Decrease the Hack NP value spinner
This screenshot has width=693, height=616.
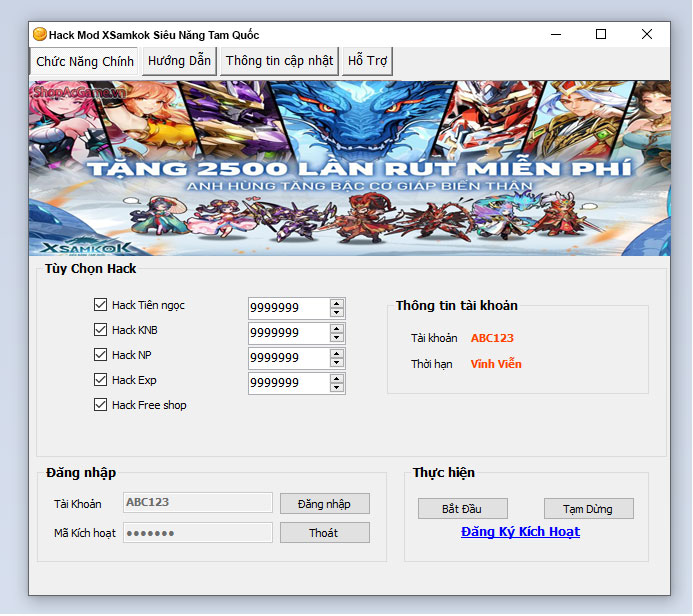(x=337, y=363)
